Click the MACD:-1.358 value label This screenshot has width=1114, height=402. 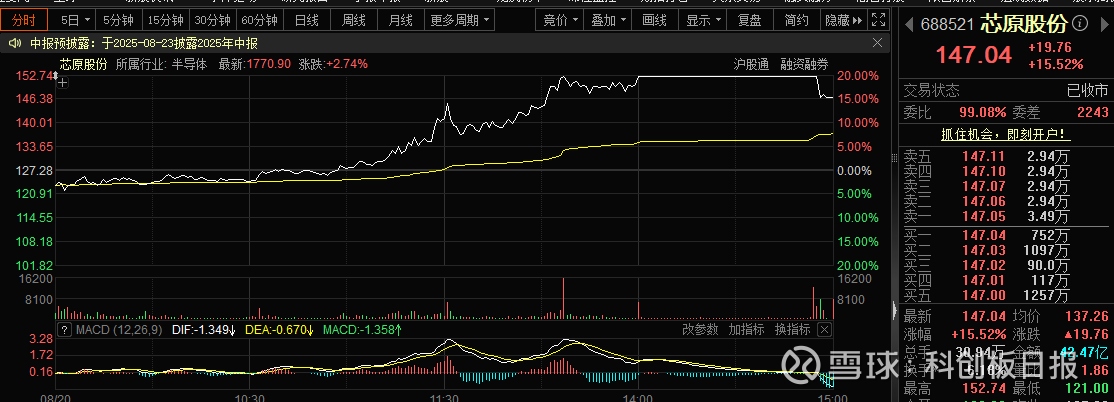click(362, 330)
